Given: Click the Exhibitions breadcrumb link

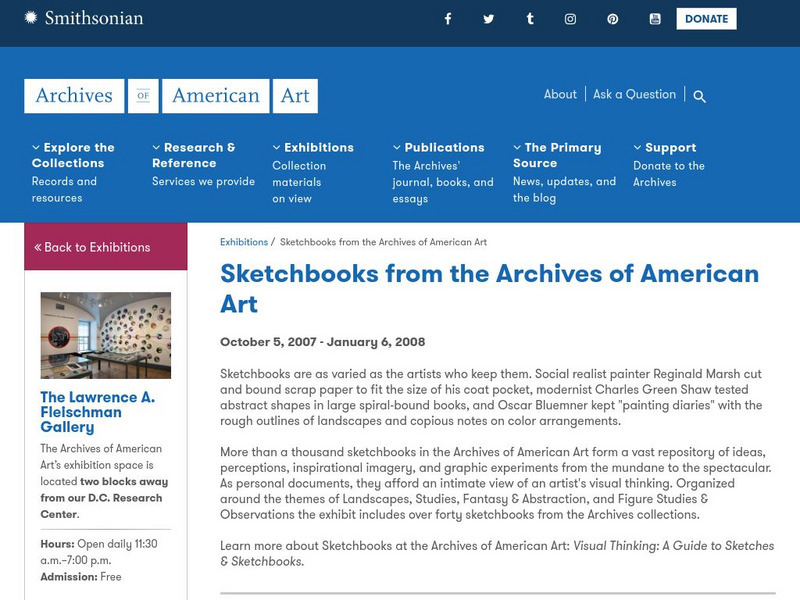Looking at the screenshot, I should pos(244,242).
